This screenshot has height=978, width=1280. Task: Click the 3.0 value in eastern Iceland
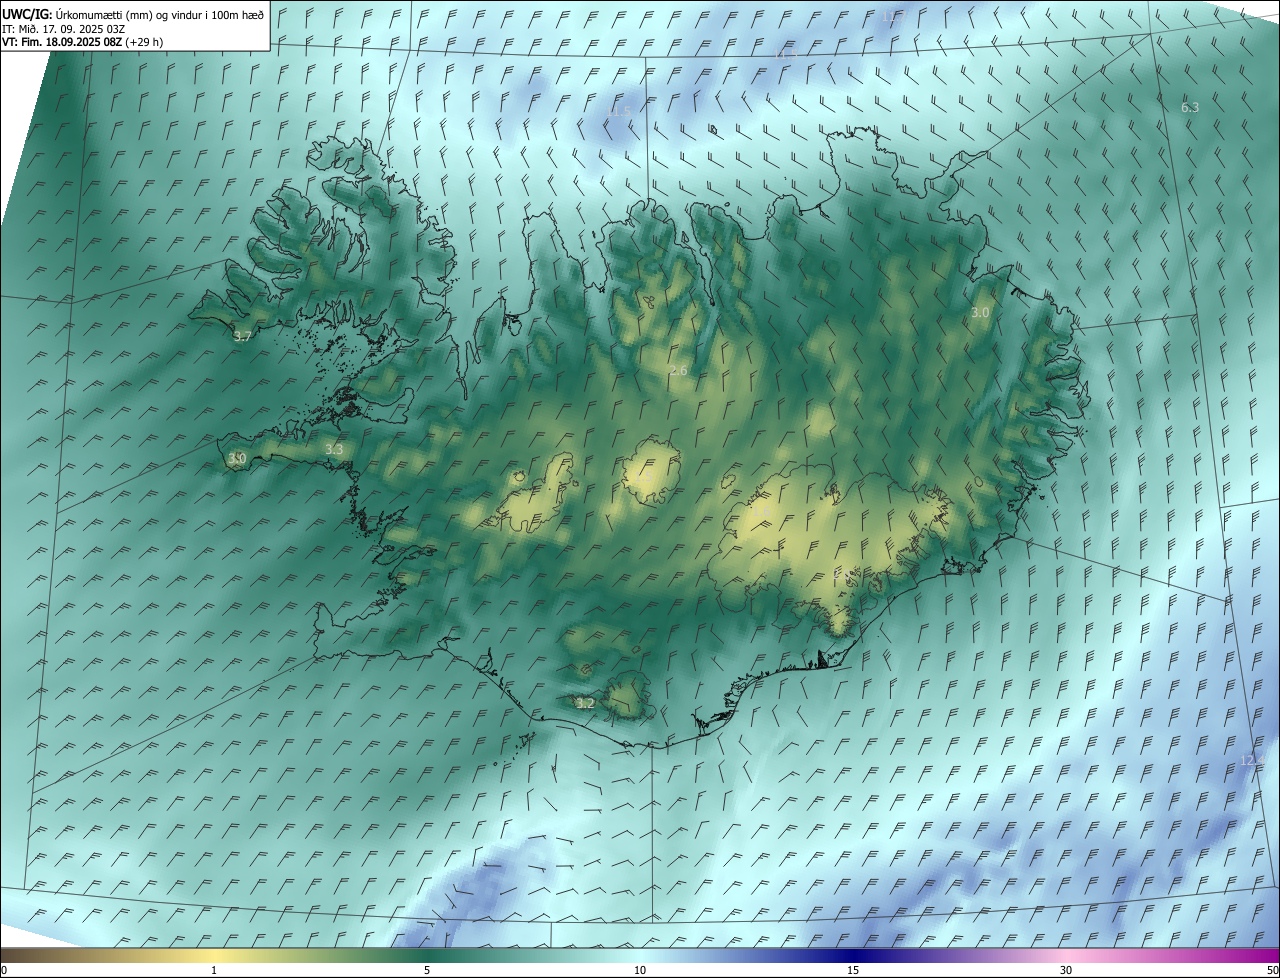(x=980, y=312)
